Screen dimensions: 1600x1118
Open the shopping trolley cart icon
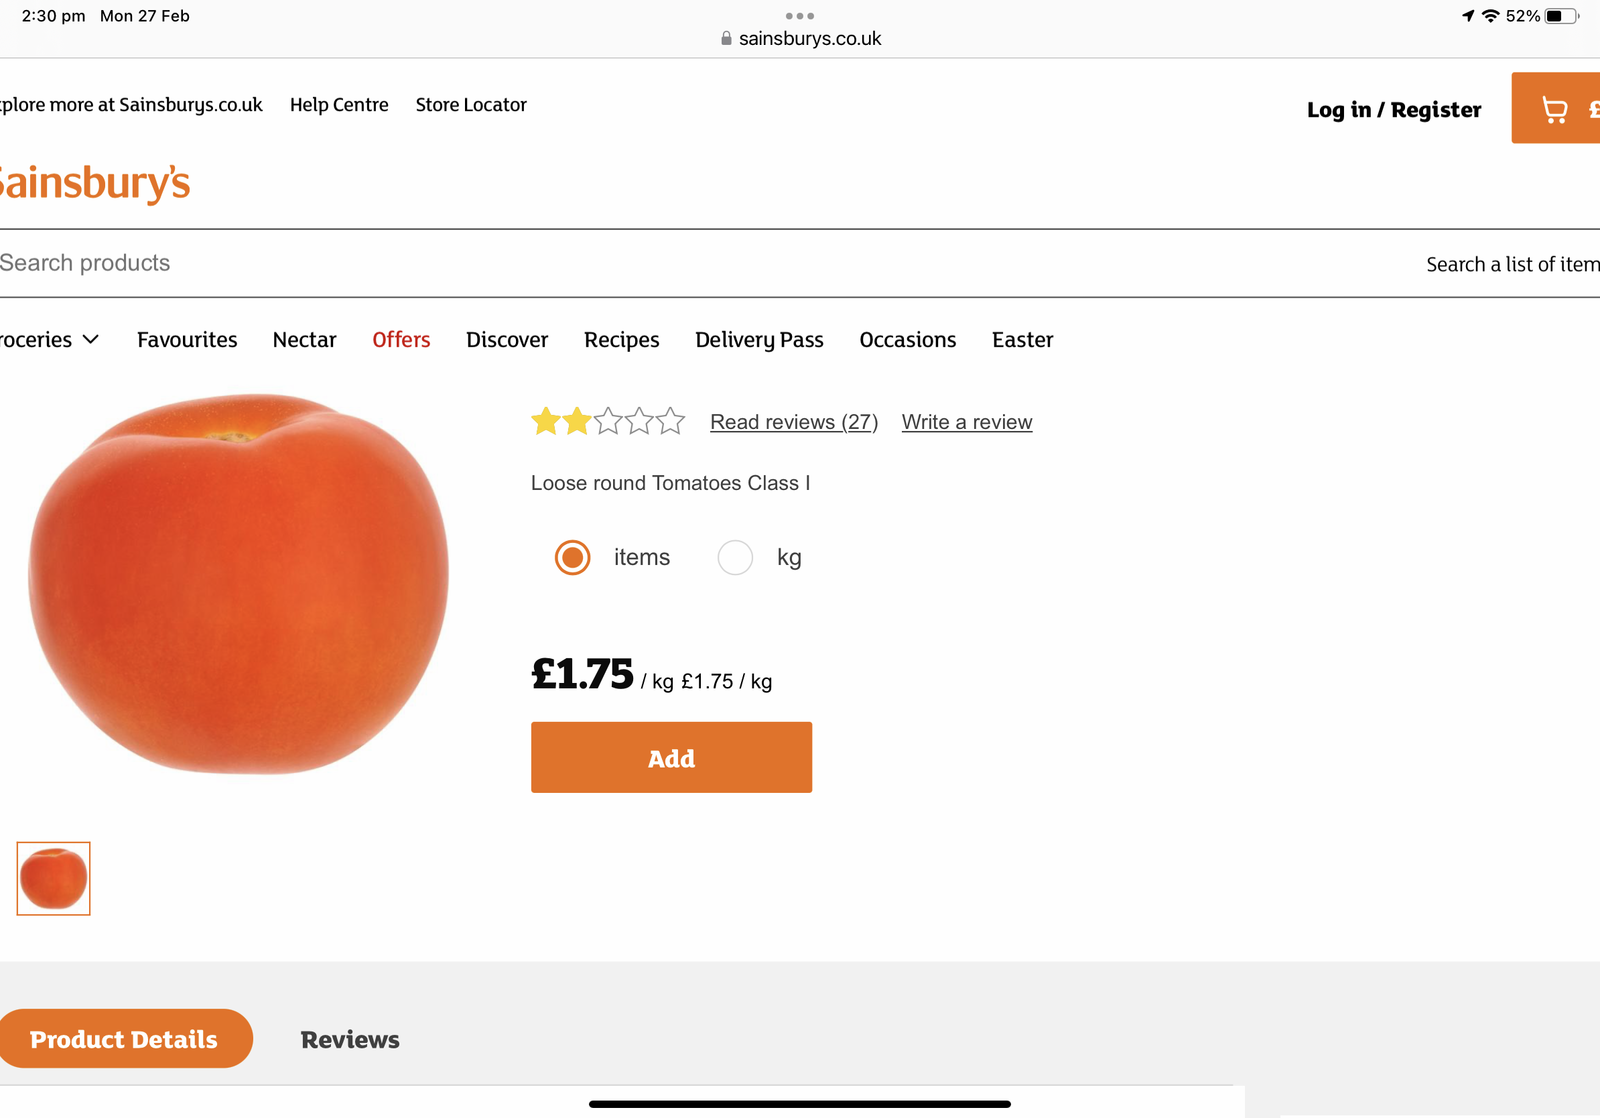pos(1554,109)
